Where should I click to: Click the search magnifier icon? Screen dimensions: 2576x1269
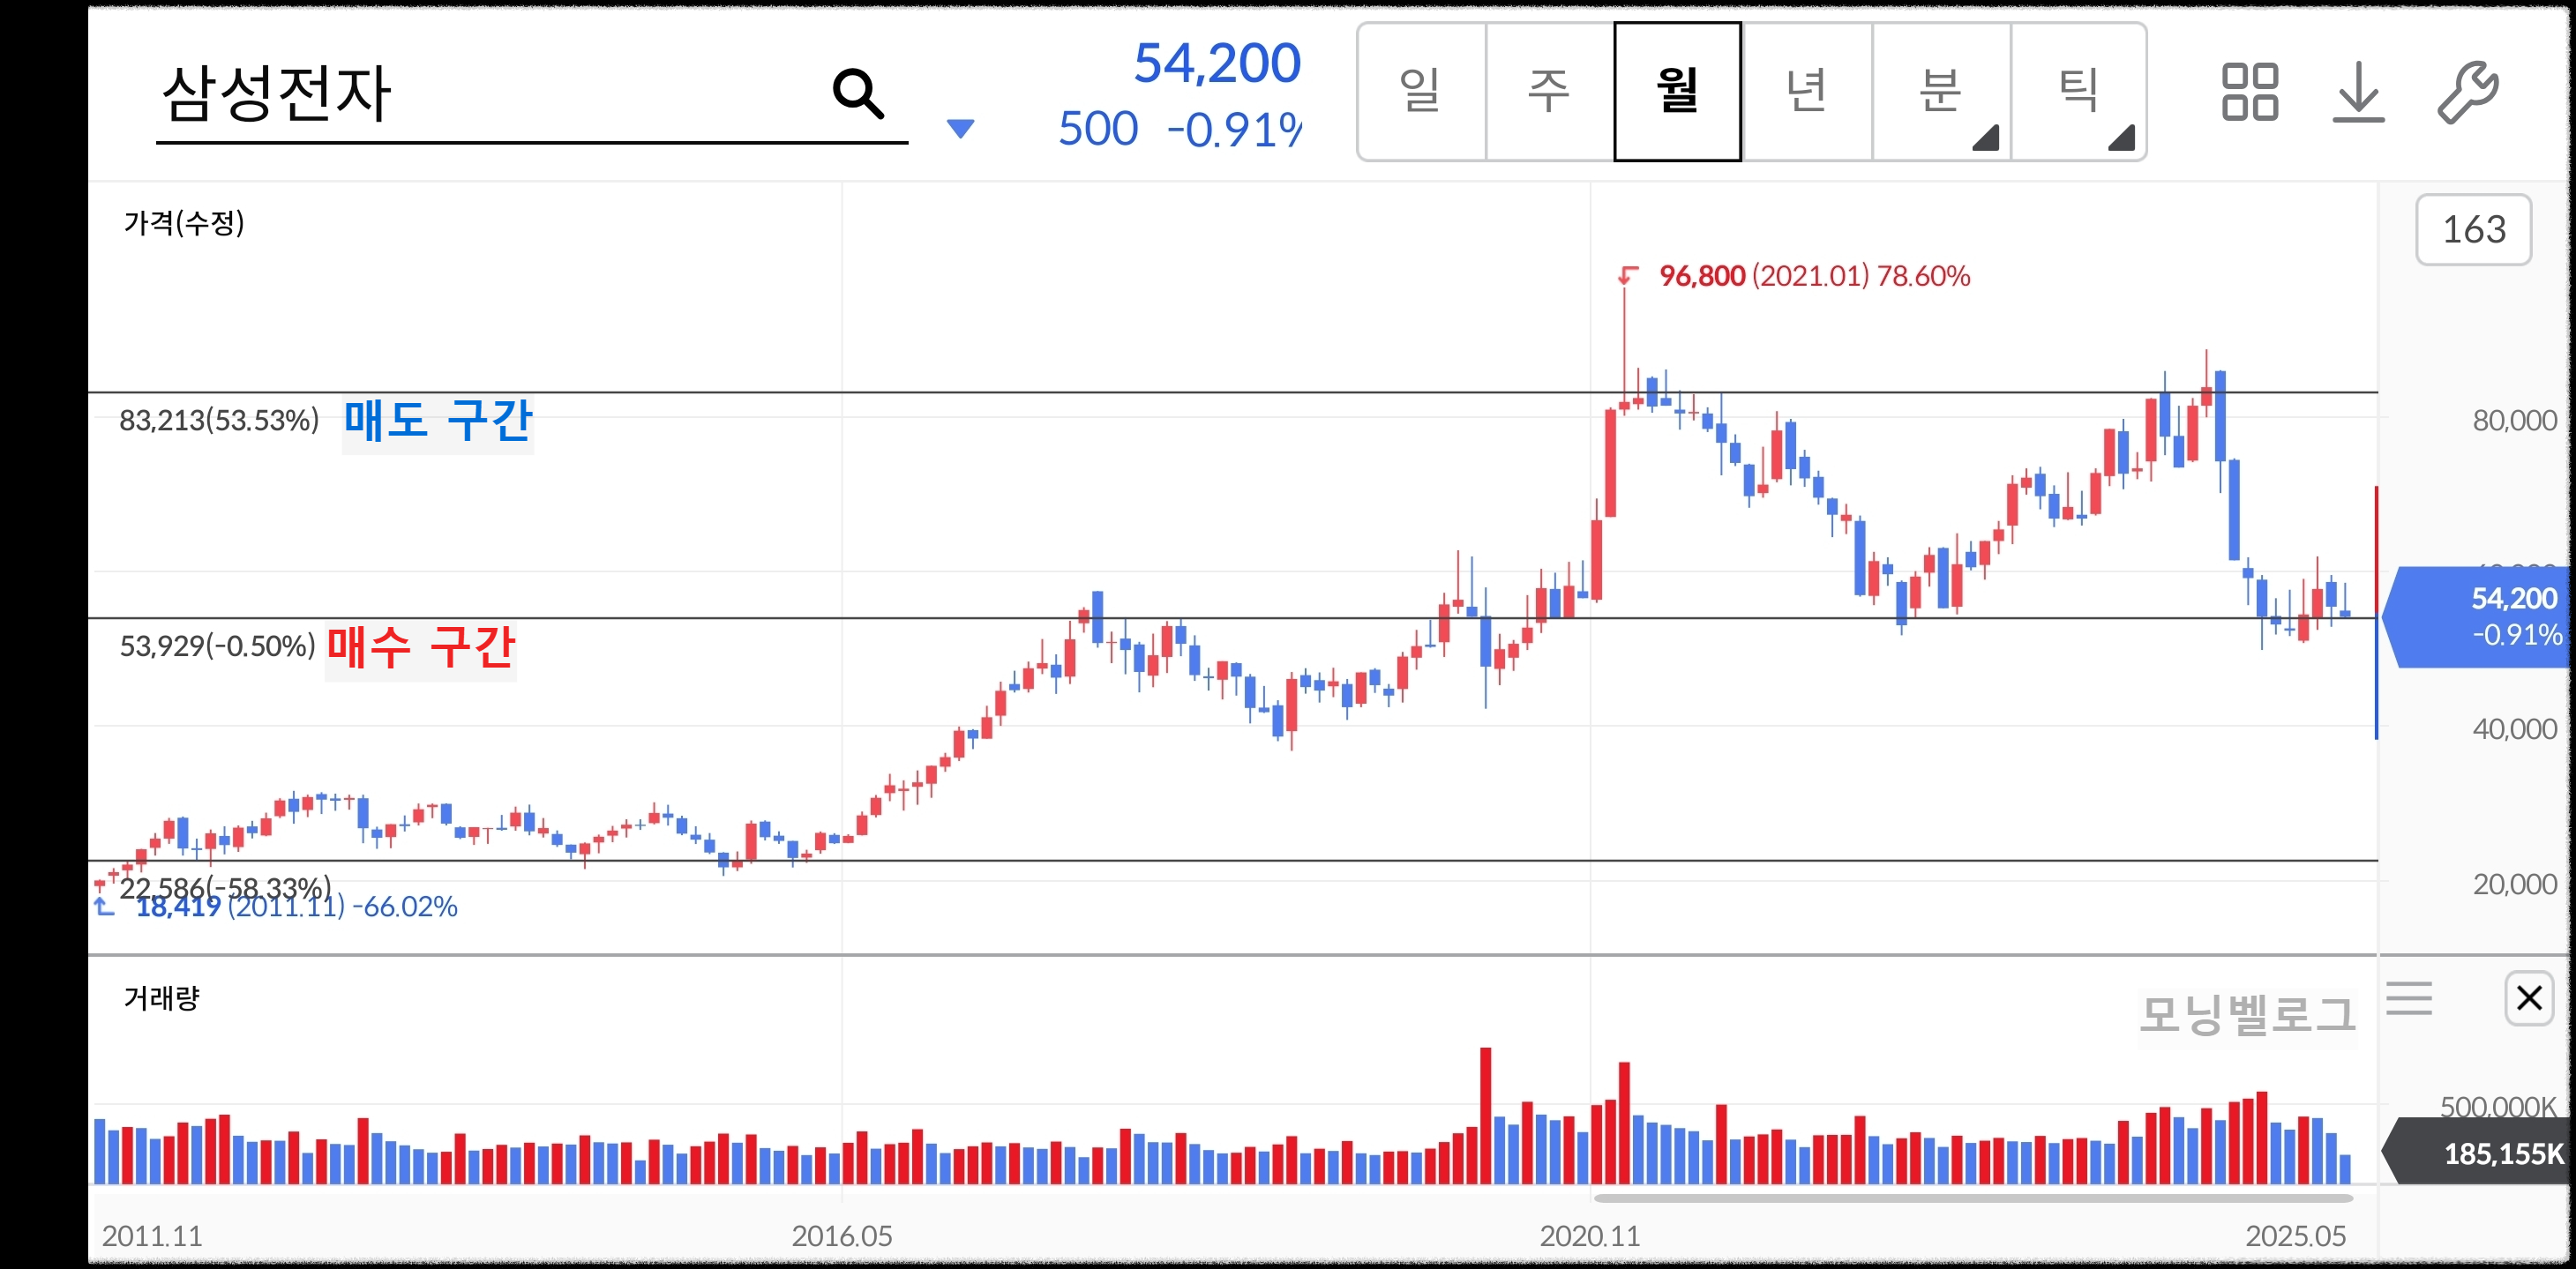coord(857,94)
